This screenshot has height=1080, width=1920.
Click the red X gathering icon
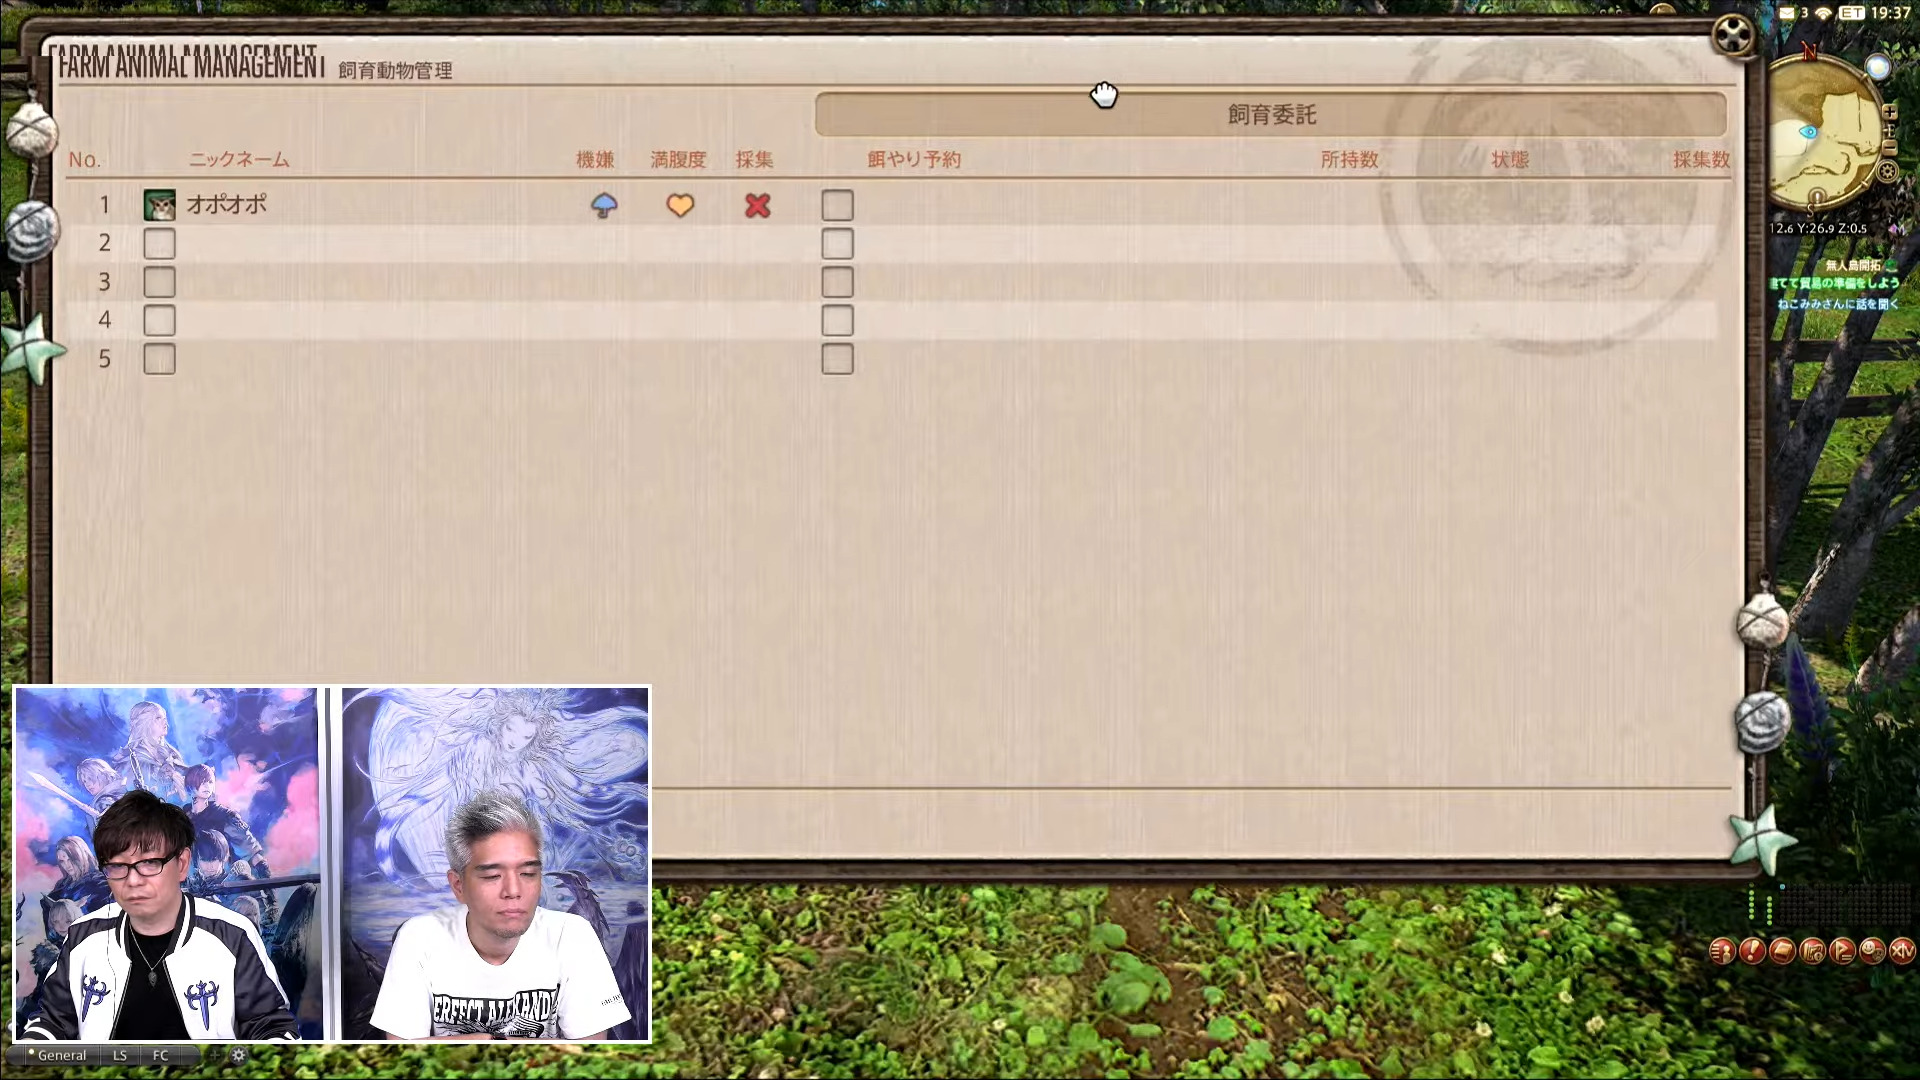(757, 206)
